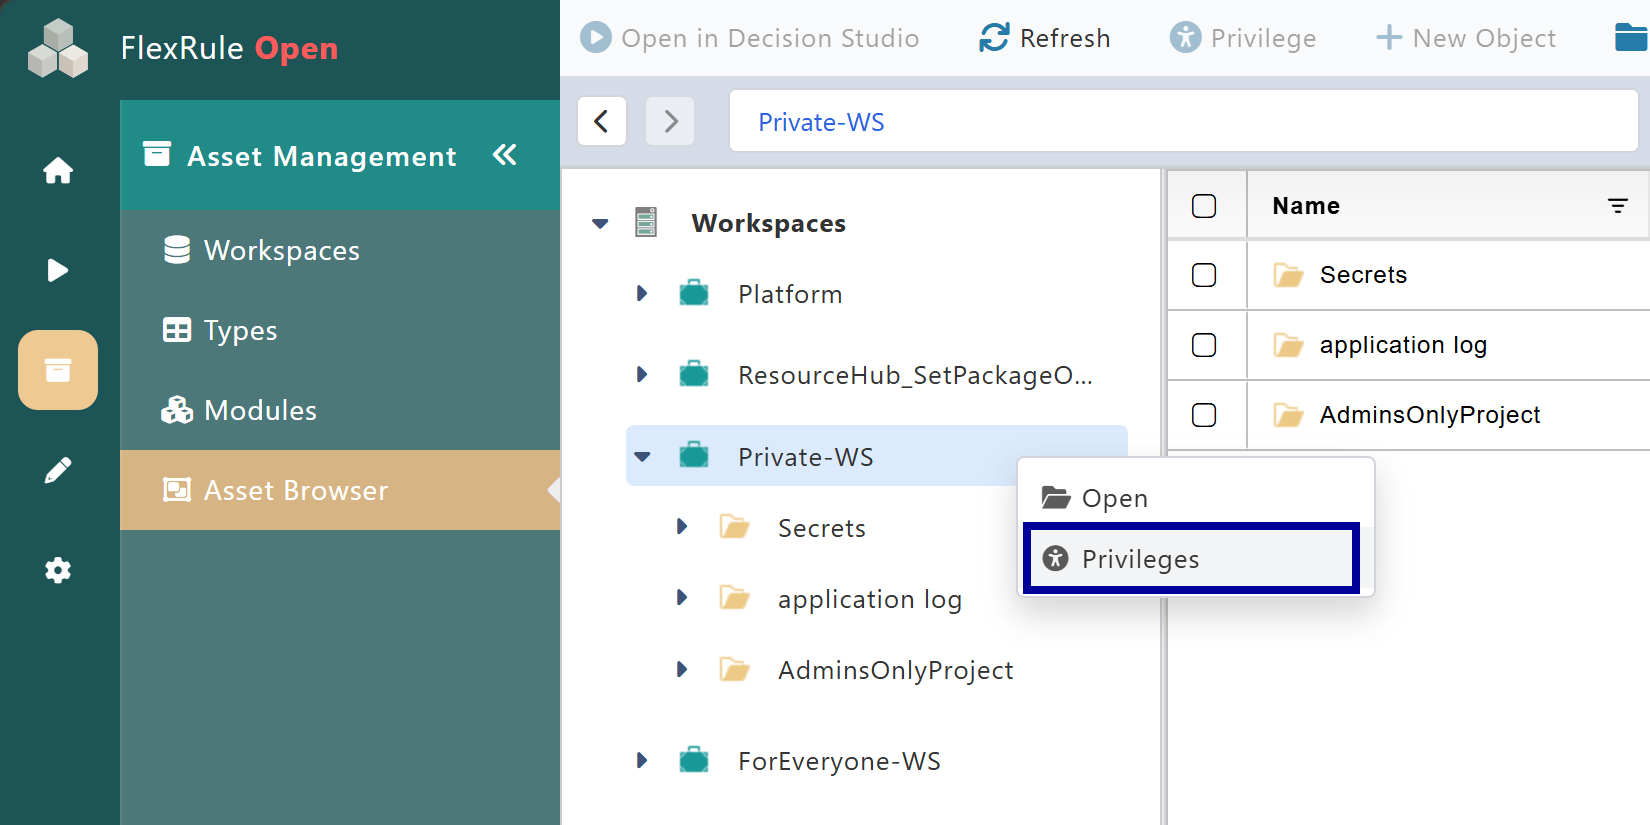Go to Home in the left rail
Screen dimensions: 1650x825
(x=58, y=171)
